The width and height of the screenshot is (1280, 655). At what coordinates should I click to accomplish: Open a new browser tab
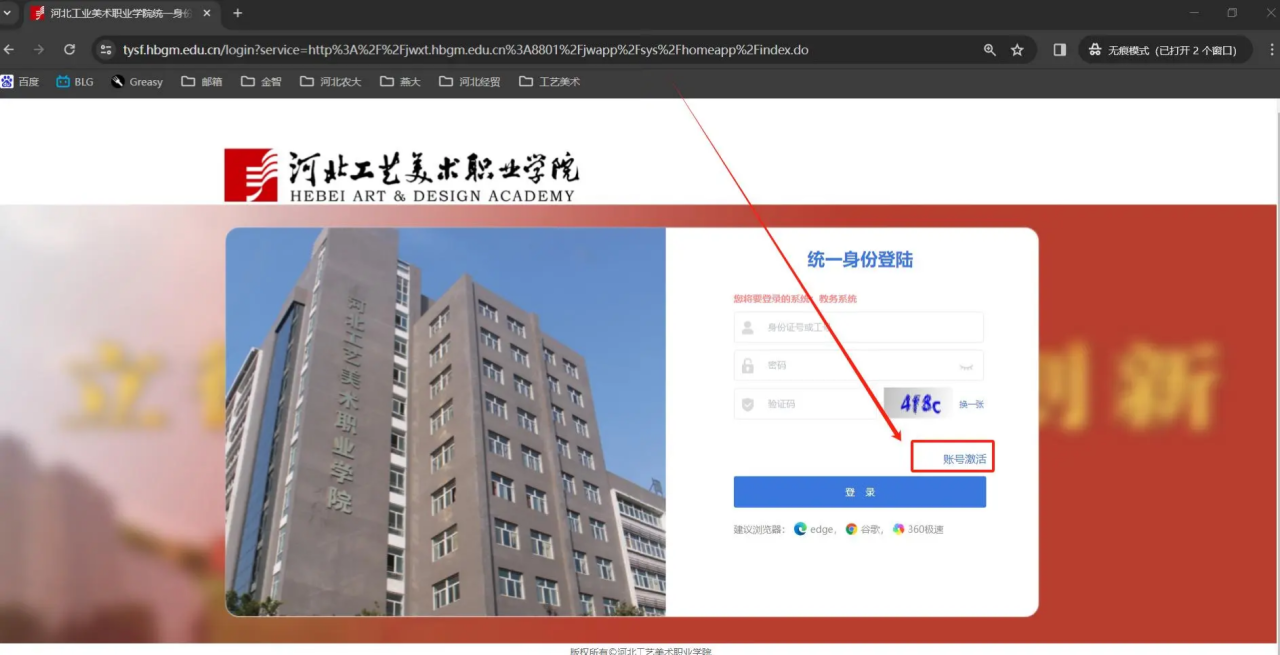pyautogui.click(x=238, y=13)
